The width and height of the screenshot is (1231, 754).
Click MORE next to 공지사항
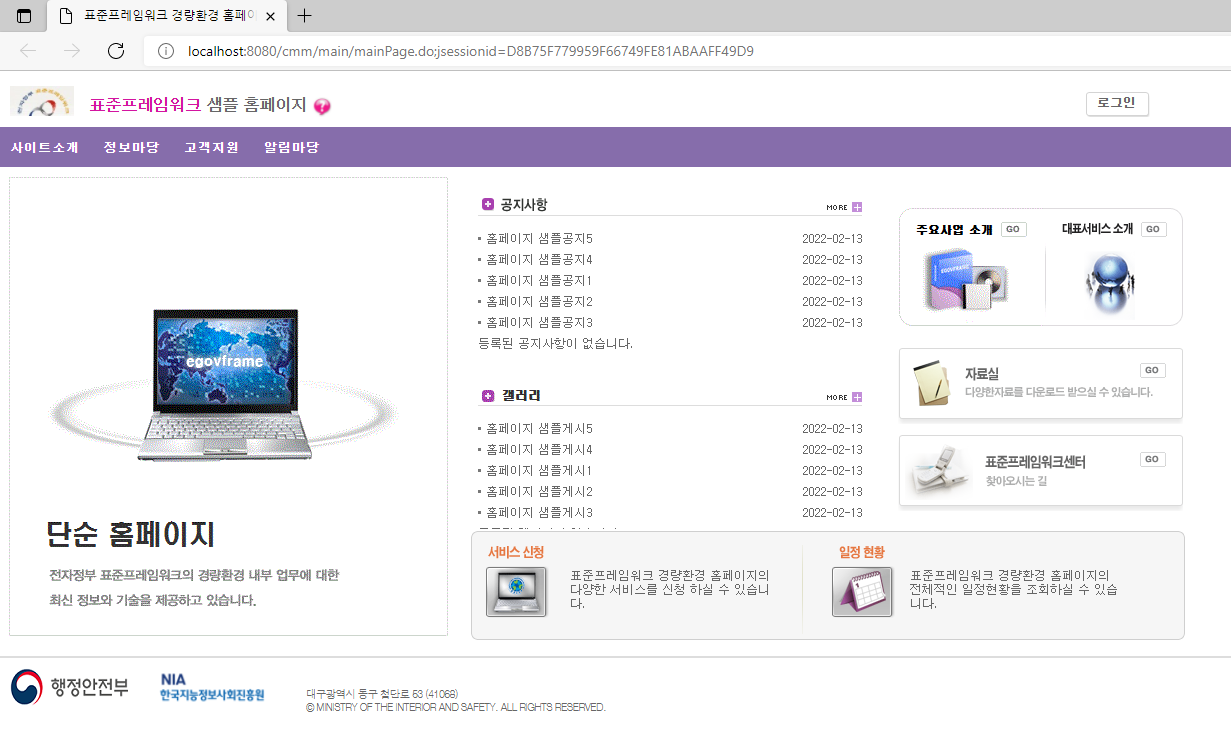click(x=844, y=207)
